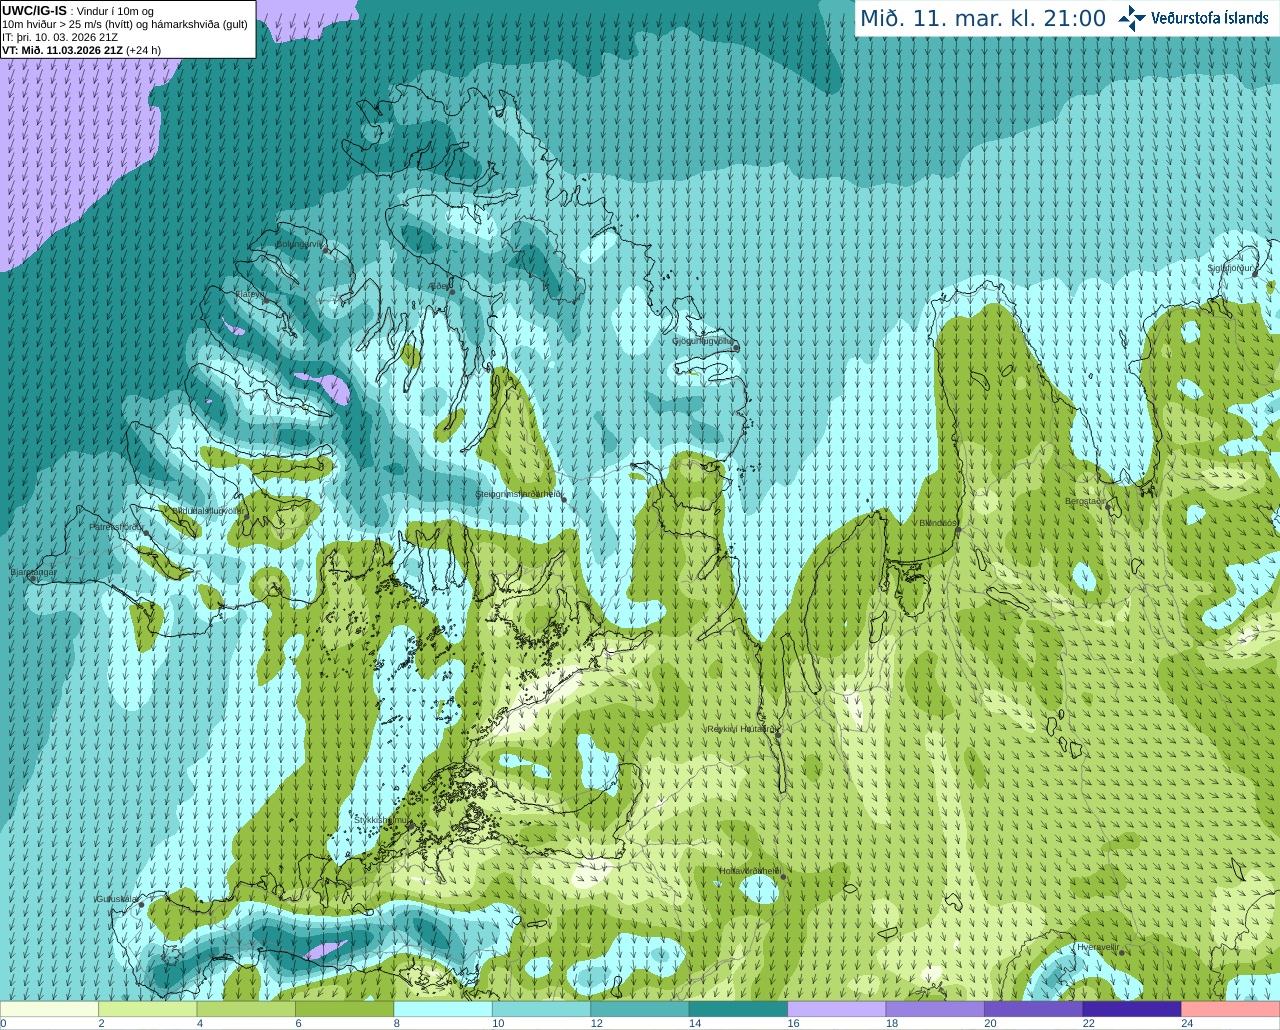The height and width of the screenshot is (1030, 1280).
Task: Select the 8–10 m/s light cyan legend swatch
Action: click(444, 1009)
